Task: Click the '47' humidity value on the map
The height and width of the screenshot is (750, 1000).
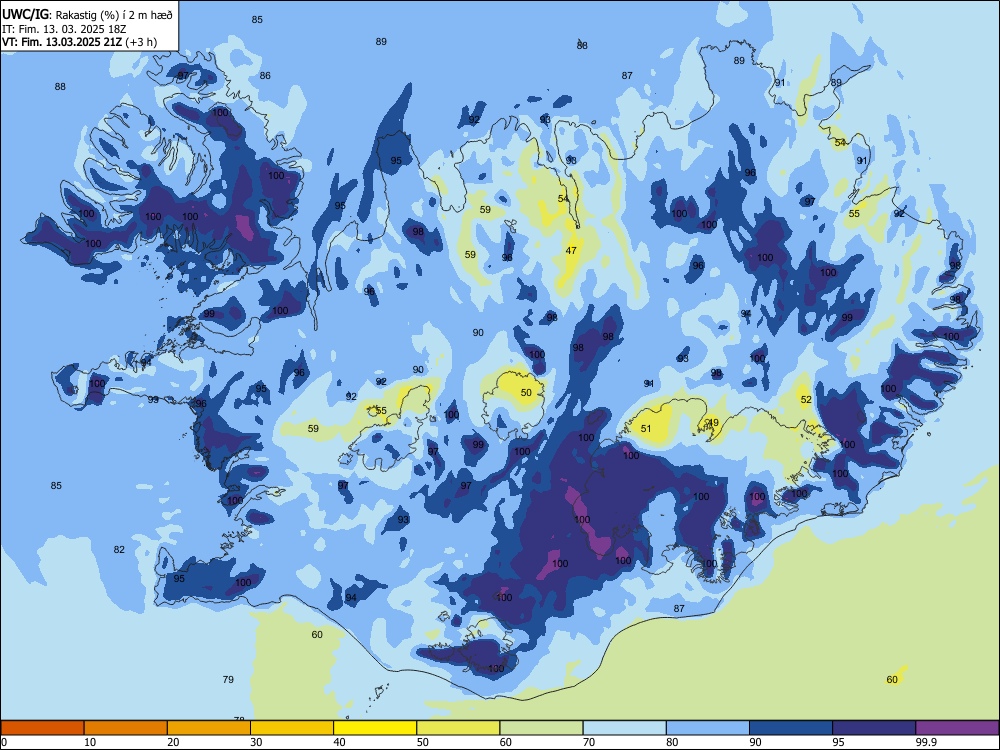Action: [571, 251]
